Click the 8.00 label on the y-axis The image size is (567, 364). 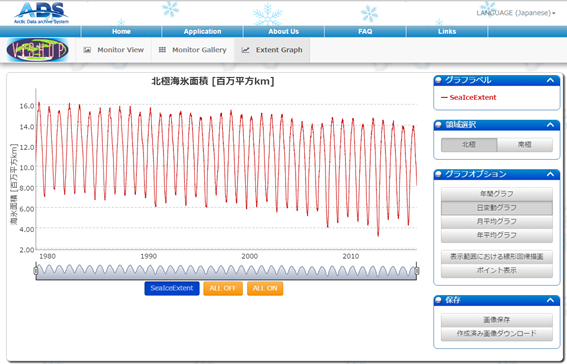[x=27, y=188]
